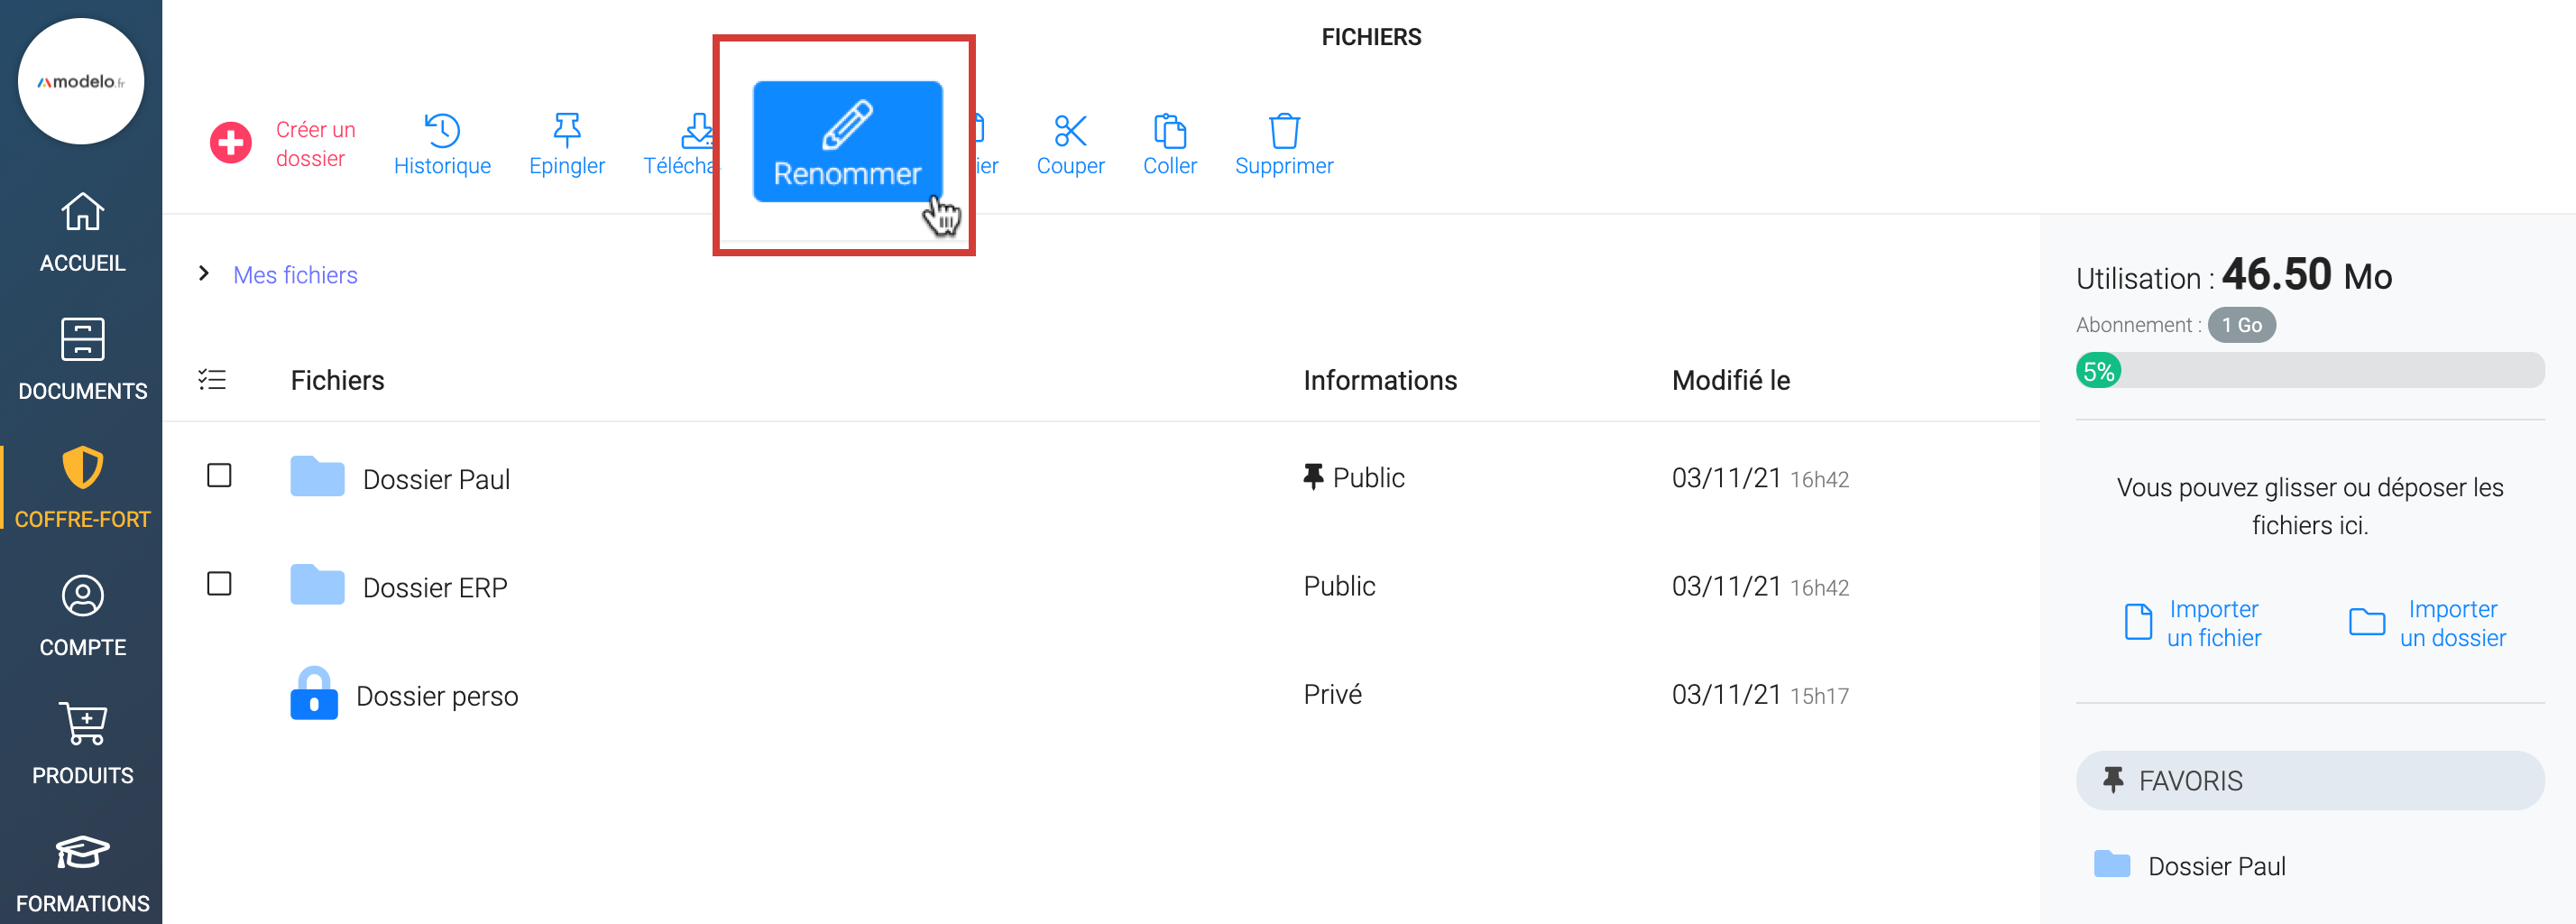Image resolution: width=2576 pixels, height=924 pixels.
Task: Collapse the FAVORIS section header
Action: pyautogui.click(x=2309, y=780)
